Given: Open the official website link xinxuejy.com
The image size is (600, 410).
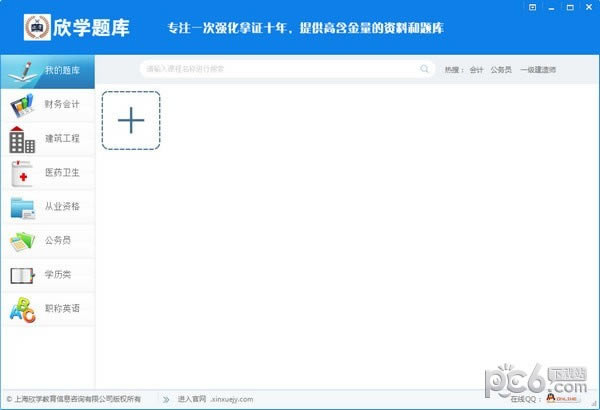Looking at the screenshot, I should [x=230, y=399].
